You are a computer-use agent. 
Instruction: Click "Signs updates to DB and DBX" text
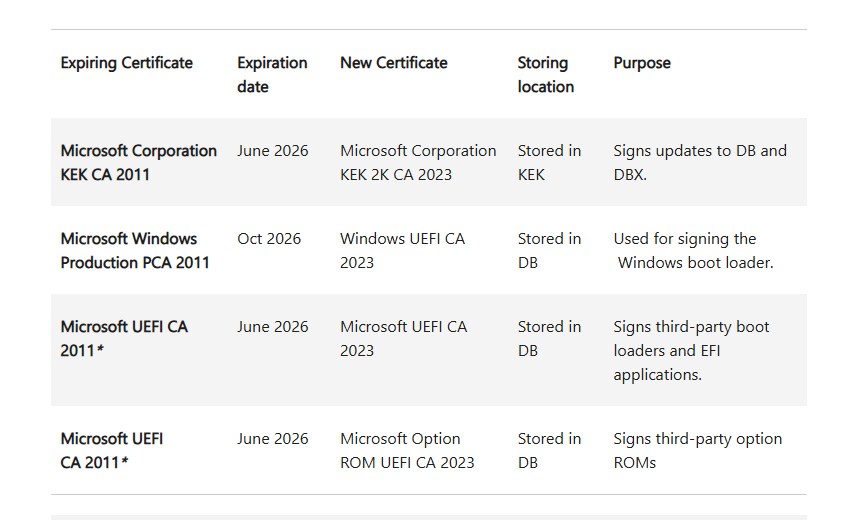(x=699, y=163)
